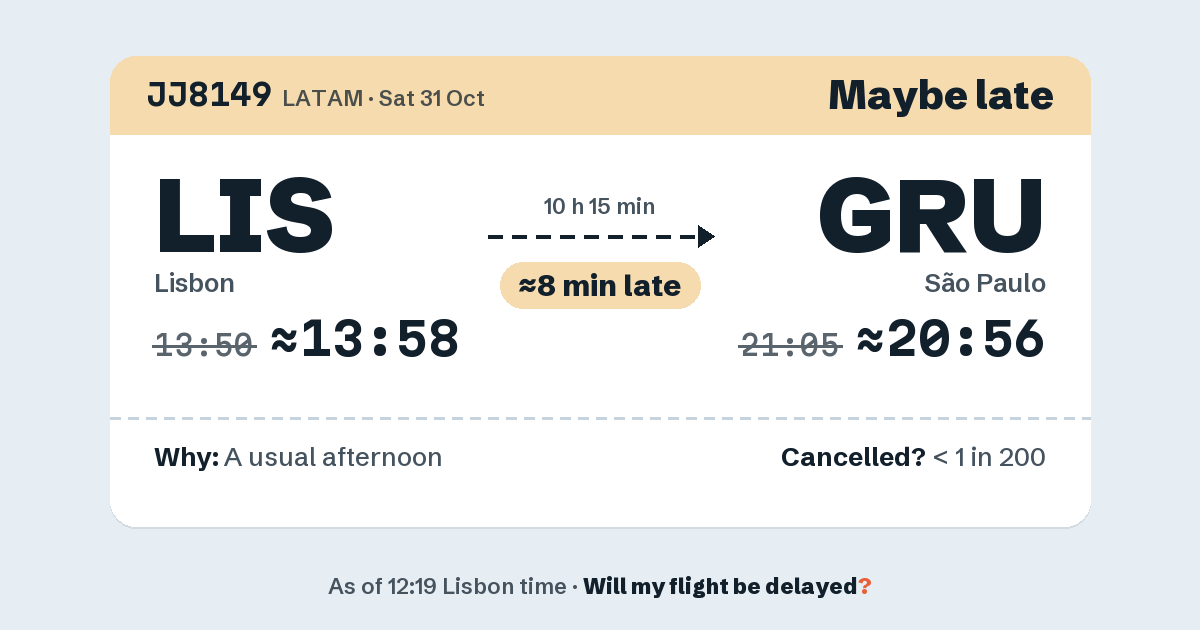The width and height of the screenshot is (1200, 630).
Task: Click the GRU airport code
Action: 932,215
